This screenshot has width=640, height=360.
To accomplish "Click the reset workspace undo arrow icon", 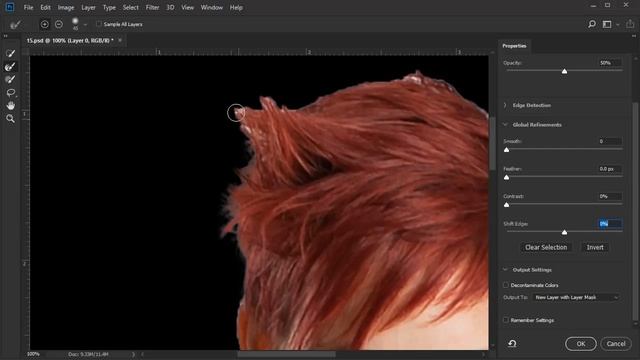I will 512,344.
